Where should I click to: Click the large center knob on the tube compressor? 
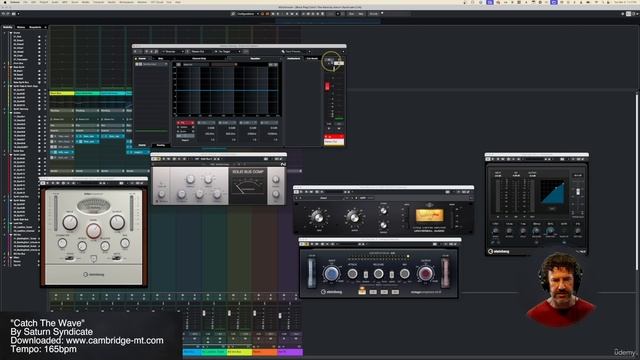pos(93,231)
